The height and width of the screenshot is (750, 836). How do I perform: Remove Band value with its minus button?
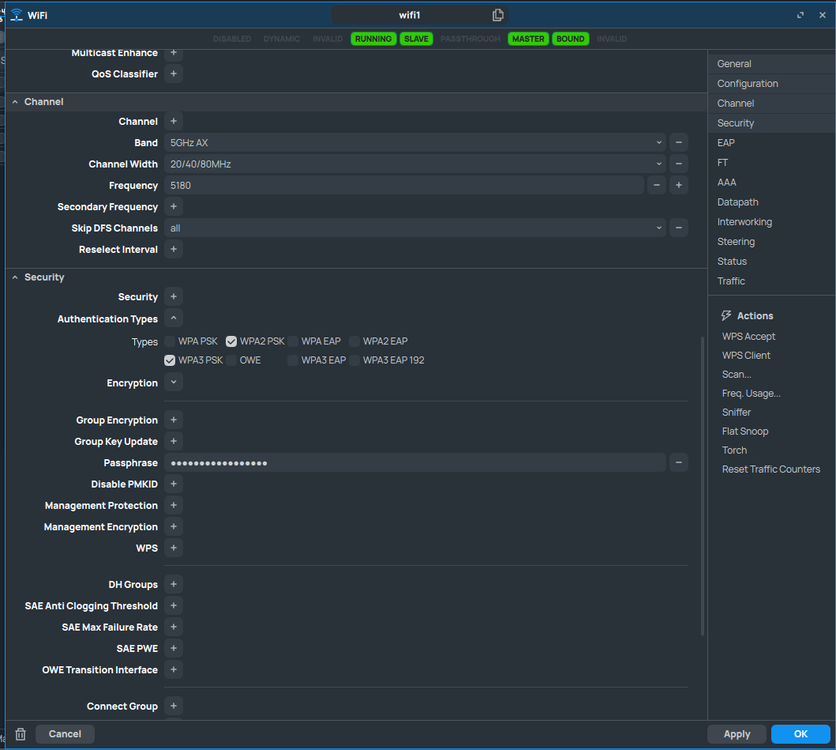point(678,143)
